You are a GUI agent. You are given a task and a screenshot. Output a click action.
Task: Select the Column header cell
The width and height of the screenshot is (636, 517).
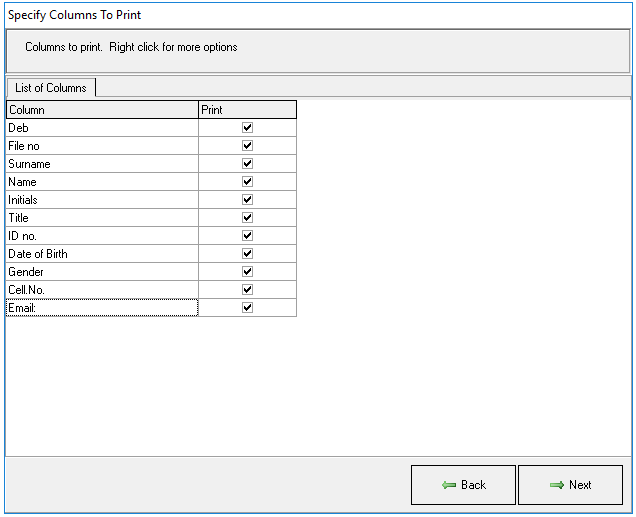[x=102, y=110]
